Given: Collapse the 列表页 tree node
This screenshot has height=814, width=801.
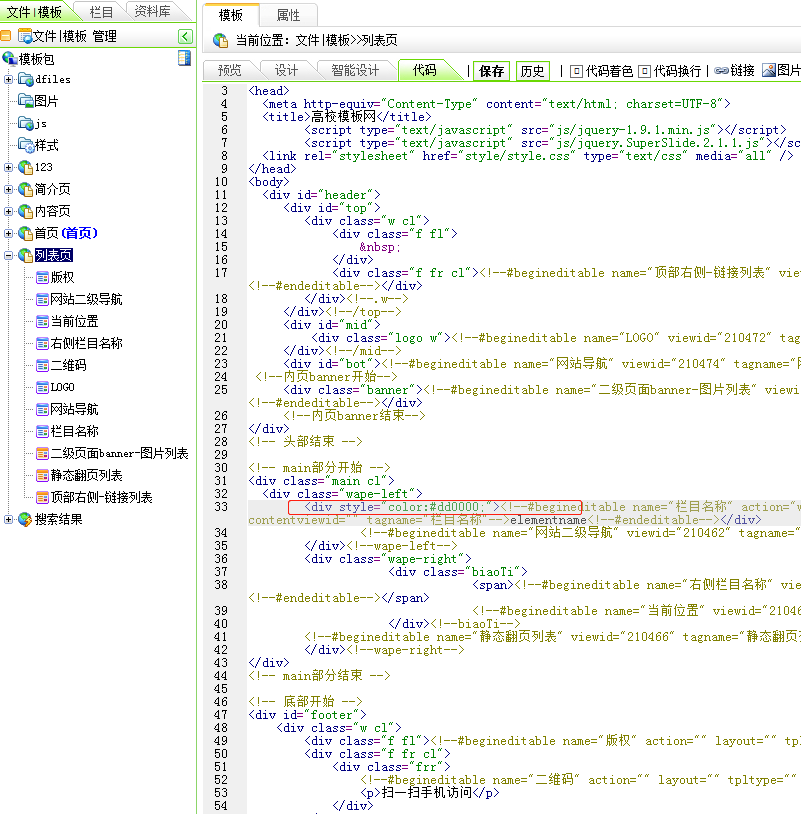Looking at the screenshot, I should click(x=9, y=255).
